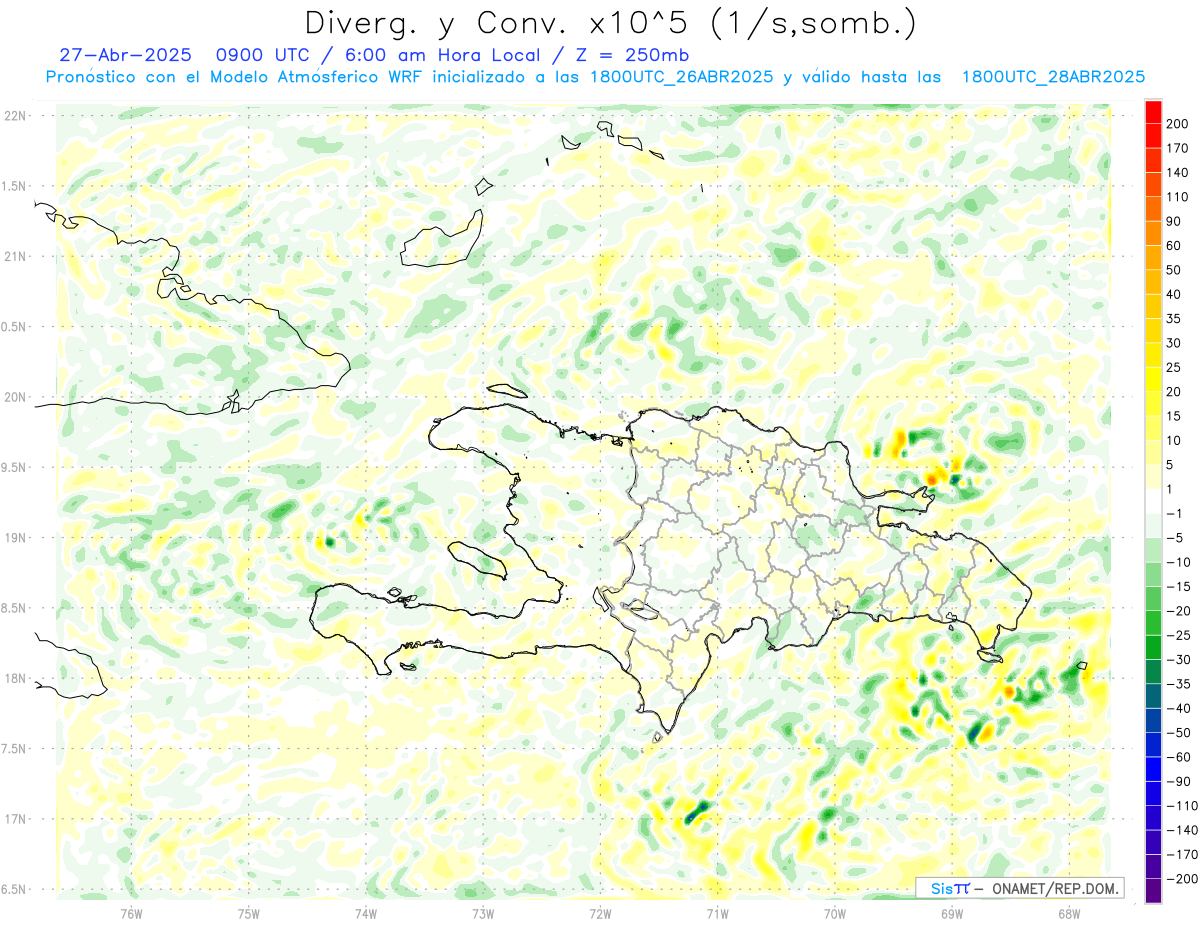1200x927 pixels.
Task: Click the positive '170' colorbar label
Action: tap(1177, 148)
